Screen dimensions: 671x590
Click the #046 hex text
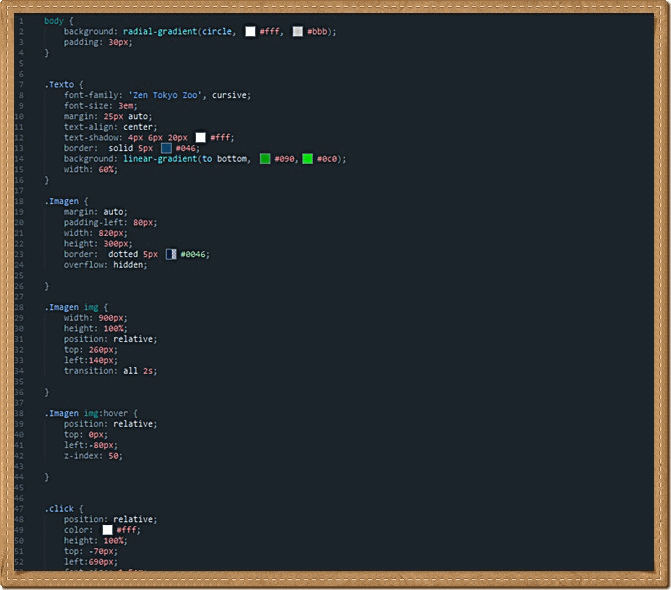[x=186, y=148]
